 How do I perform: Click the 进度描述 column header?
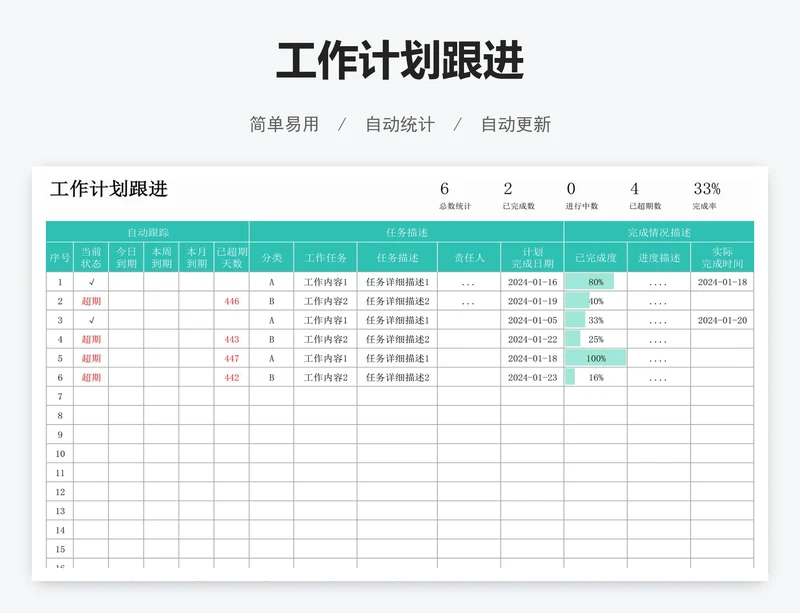[x=659, y=257]
